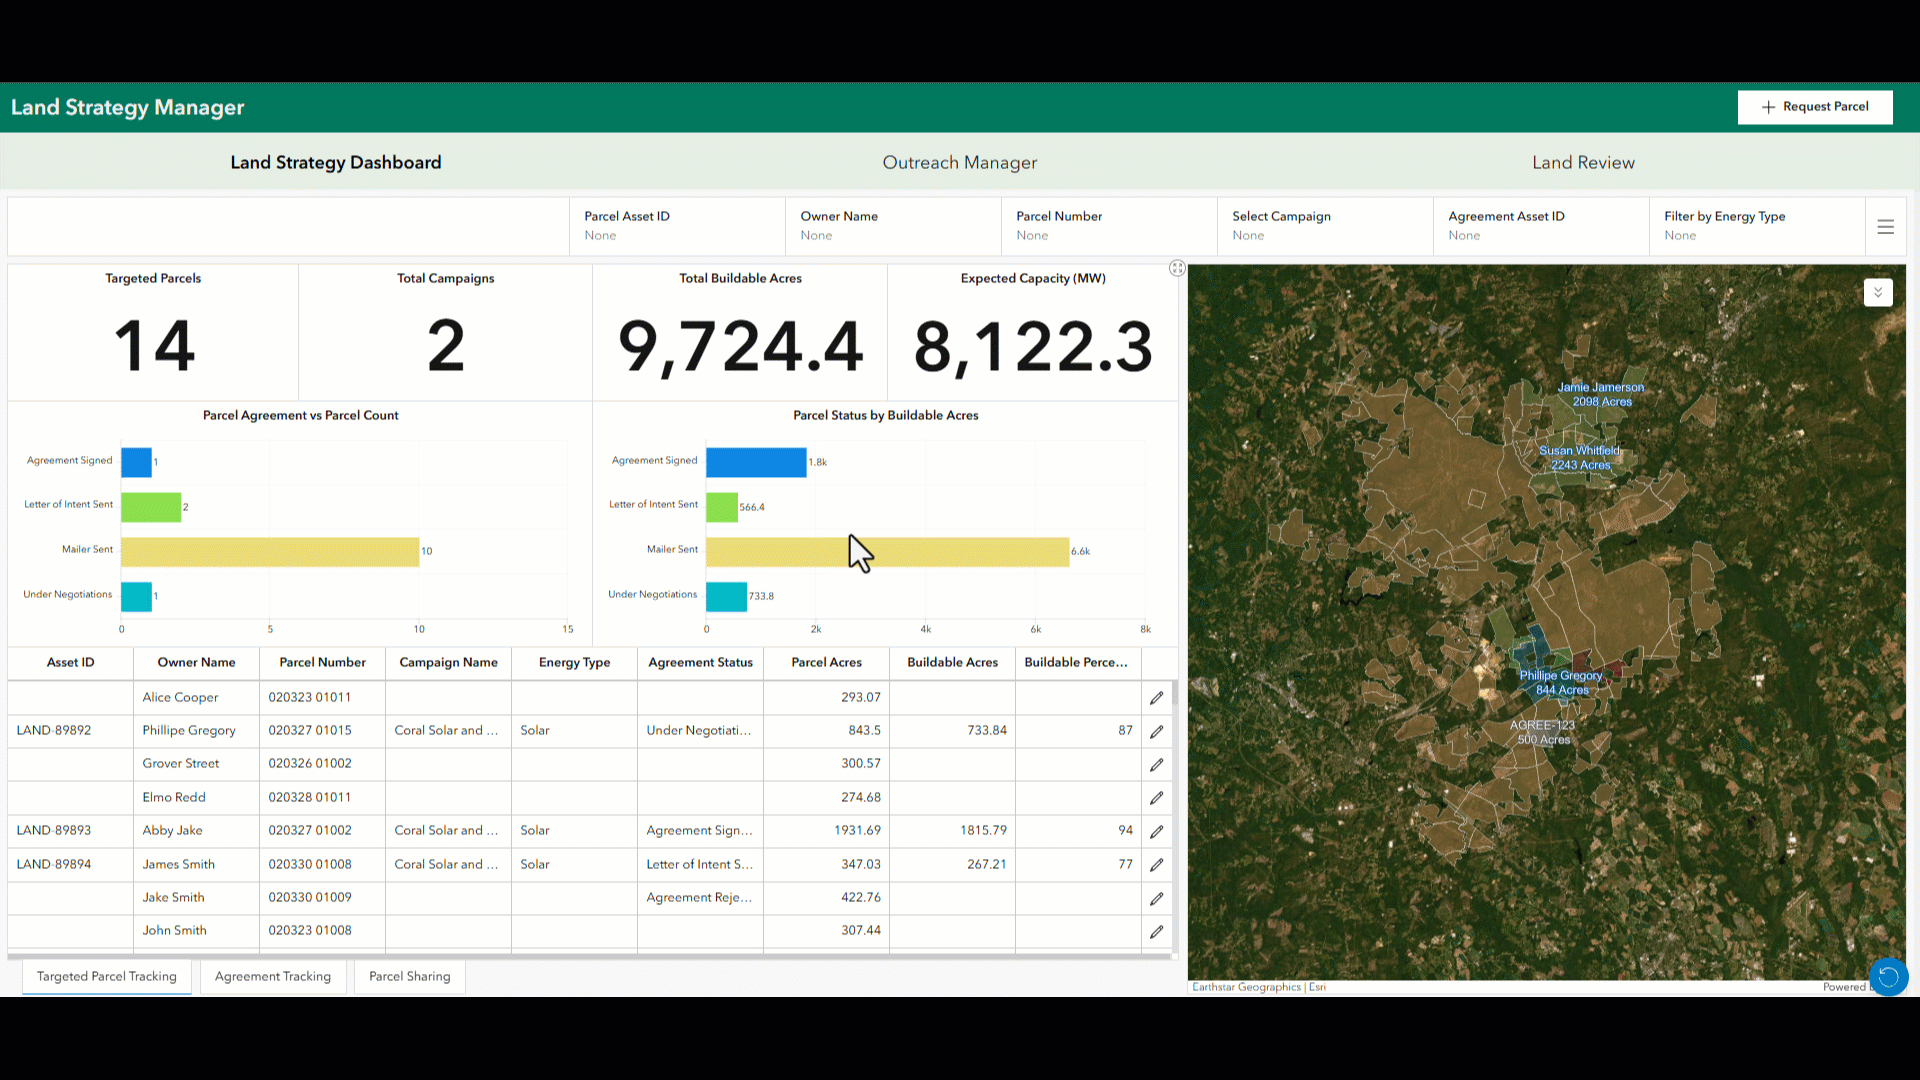This screenshot has height=1080, width=1920.
Task: Edit the Grover Street parcel record
Action: click(x=1156, y=764)
